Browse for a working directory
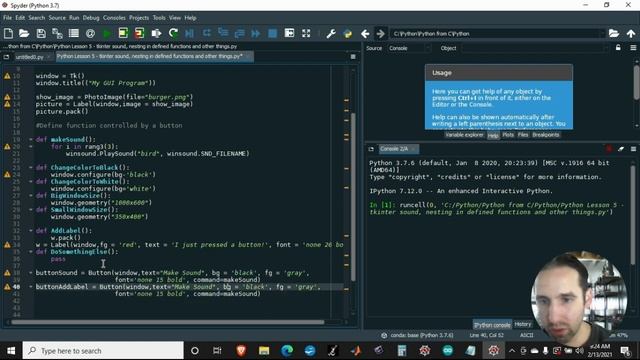The image size is (640, 360). coord(614,33)
